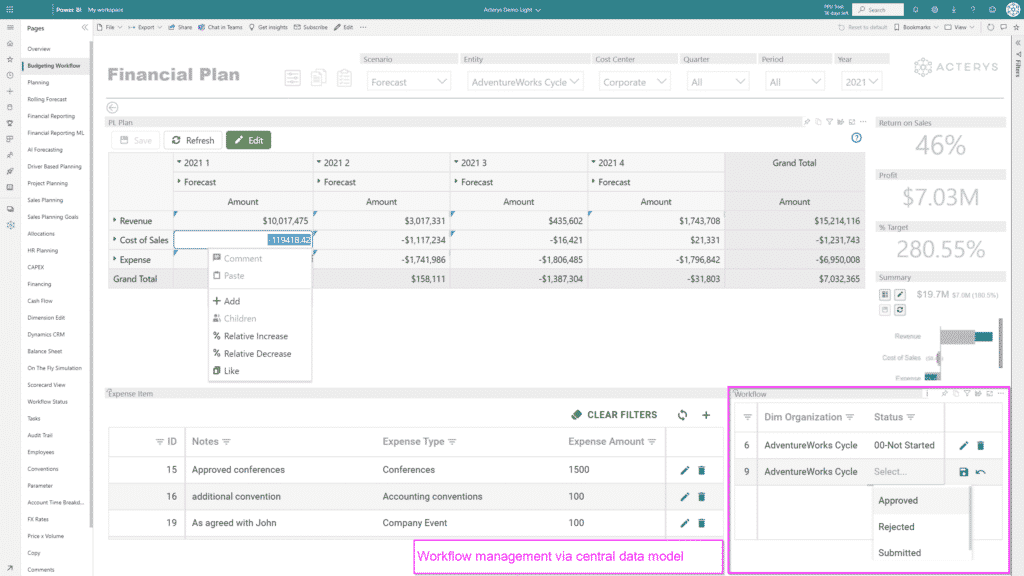Click the back arrow below Financial Plan
This screenshot has height=576, width=1024.
pyautogui.click(x=112, y=108)
